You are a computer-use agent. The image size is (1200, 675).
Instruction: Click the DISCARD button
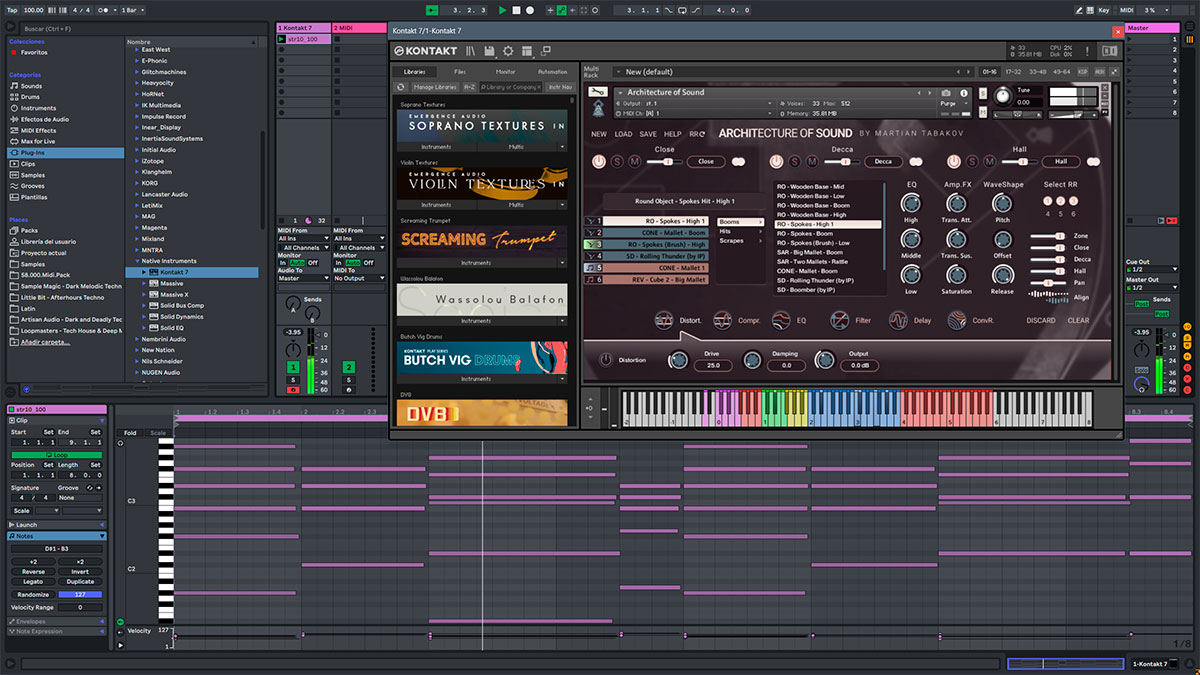click(x=1041, y=321)
